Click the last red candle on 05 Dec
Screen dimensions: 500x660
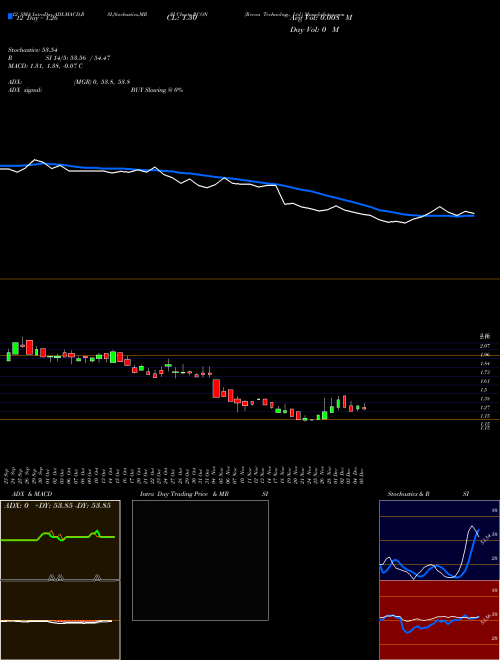pos(364,408)
